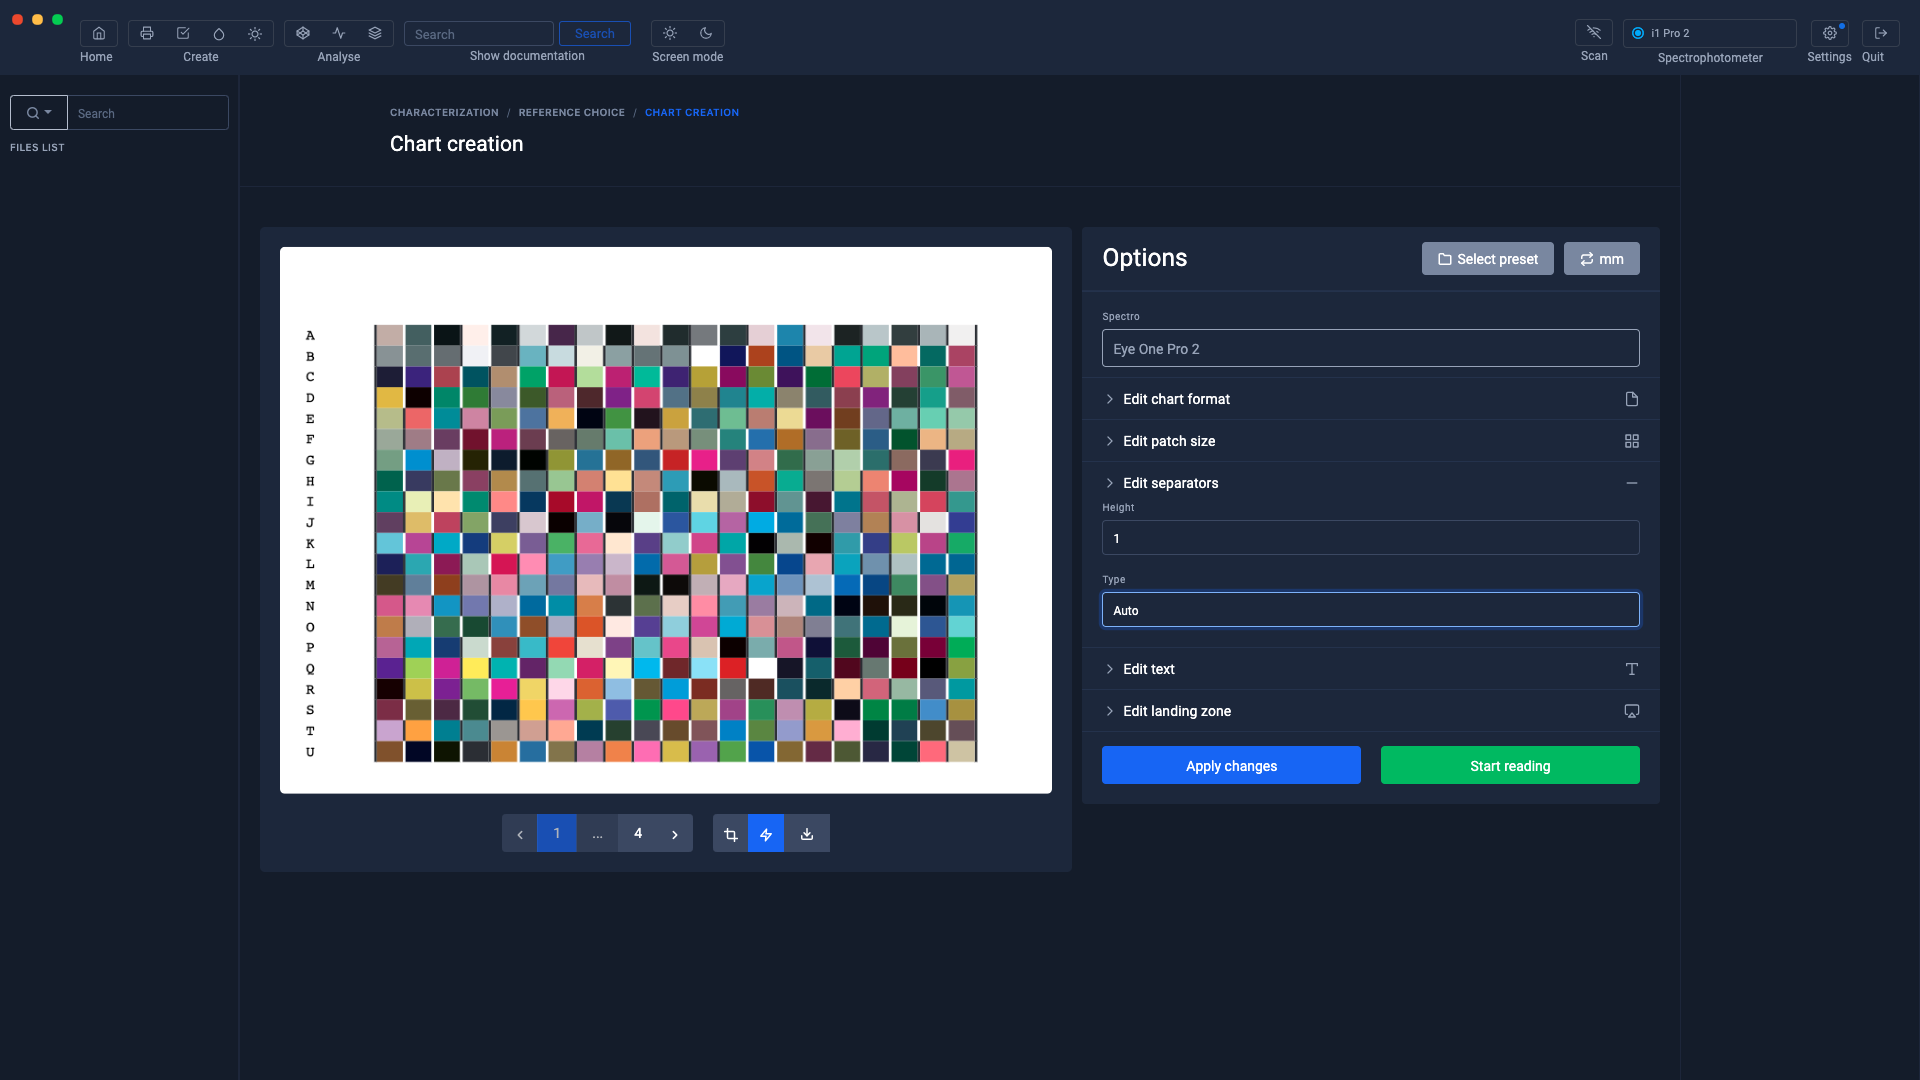Click the minus icon beside Edit separators
Image resolution: width=1920 pixels, height=1080 pixels.
pyautogui.click(x=1632, y=483)
